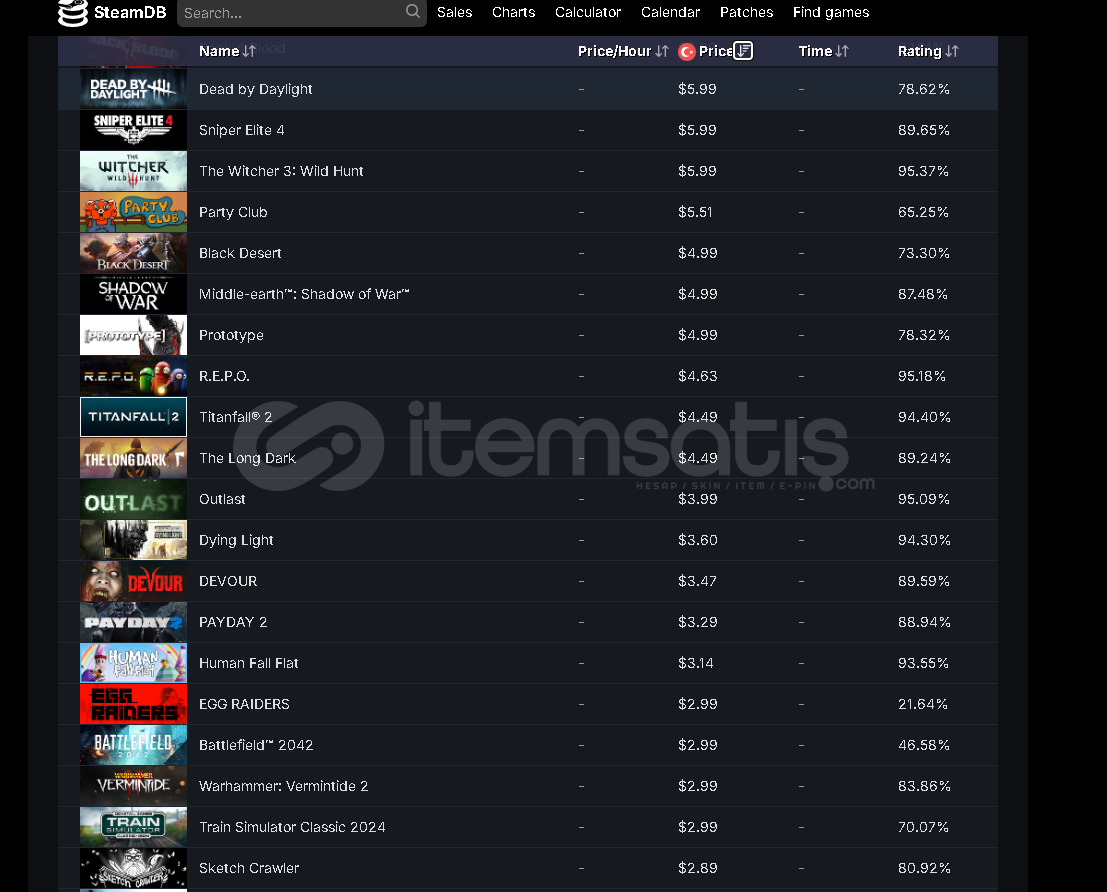Click the $4.63 price of R.E.P.O.
The height and width of the screenshot is (892, 1107).
(698, 376)
